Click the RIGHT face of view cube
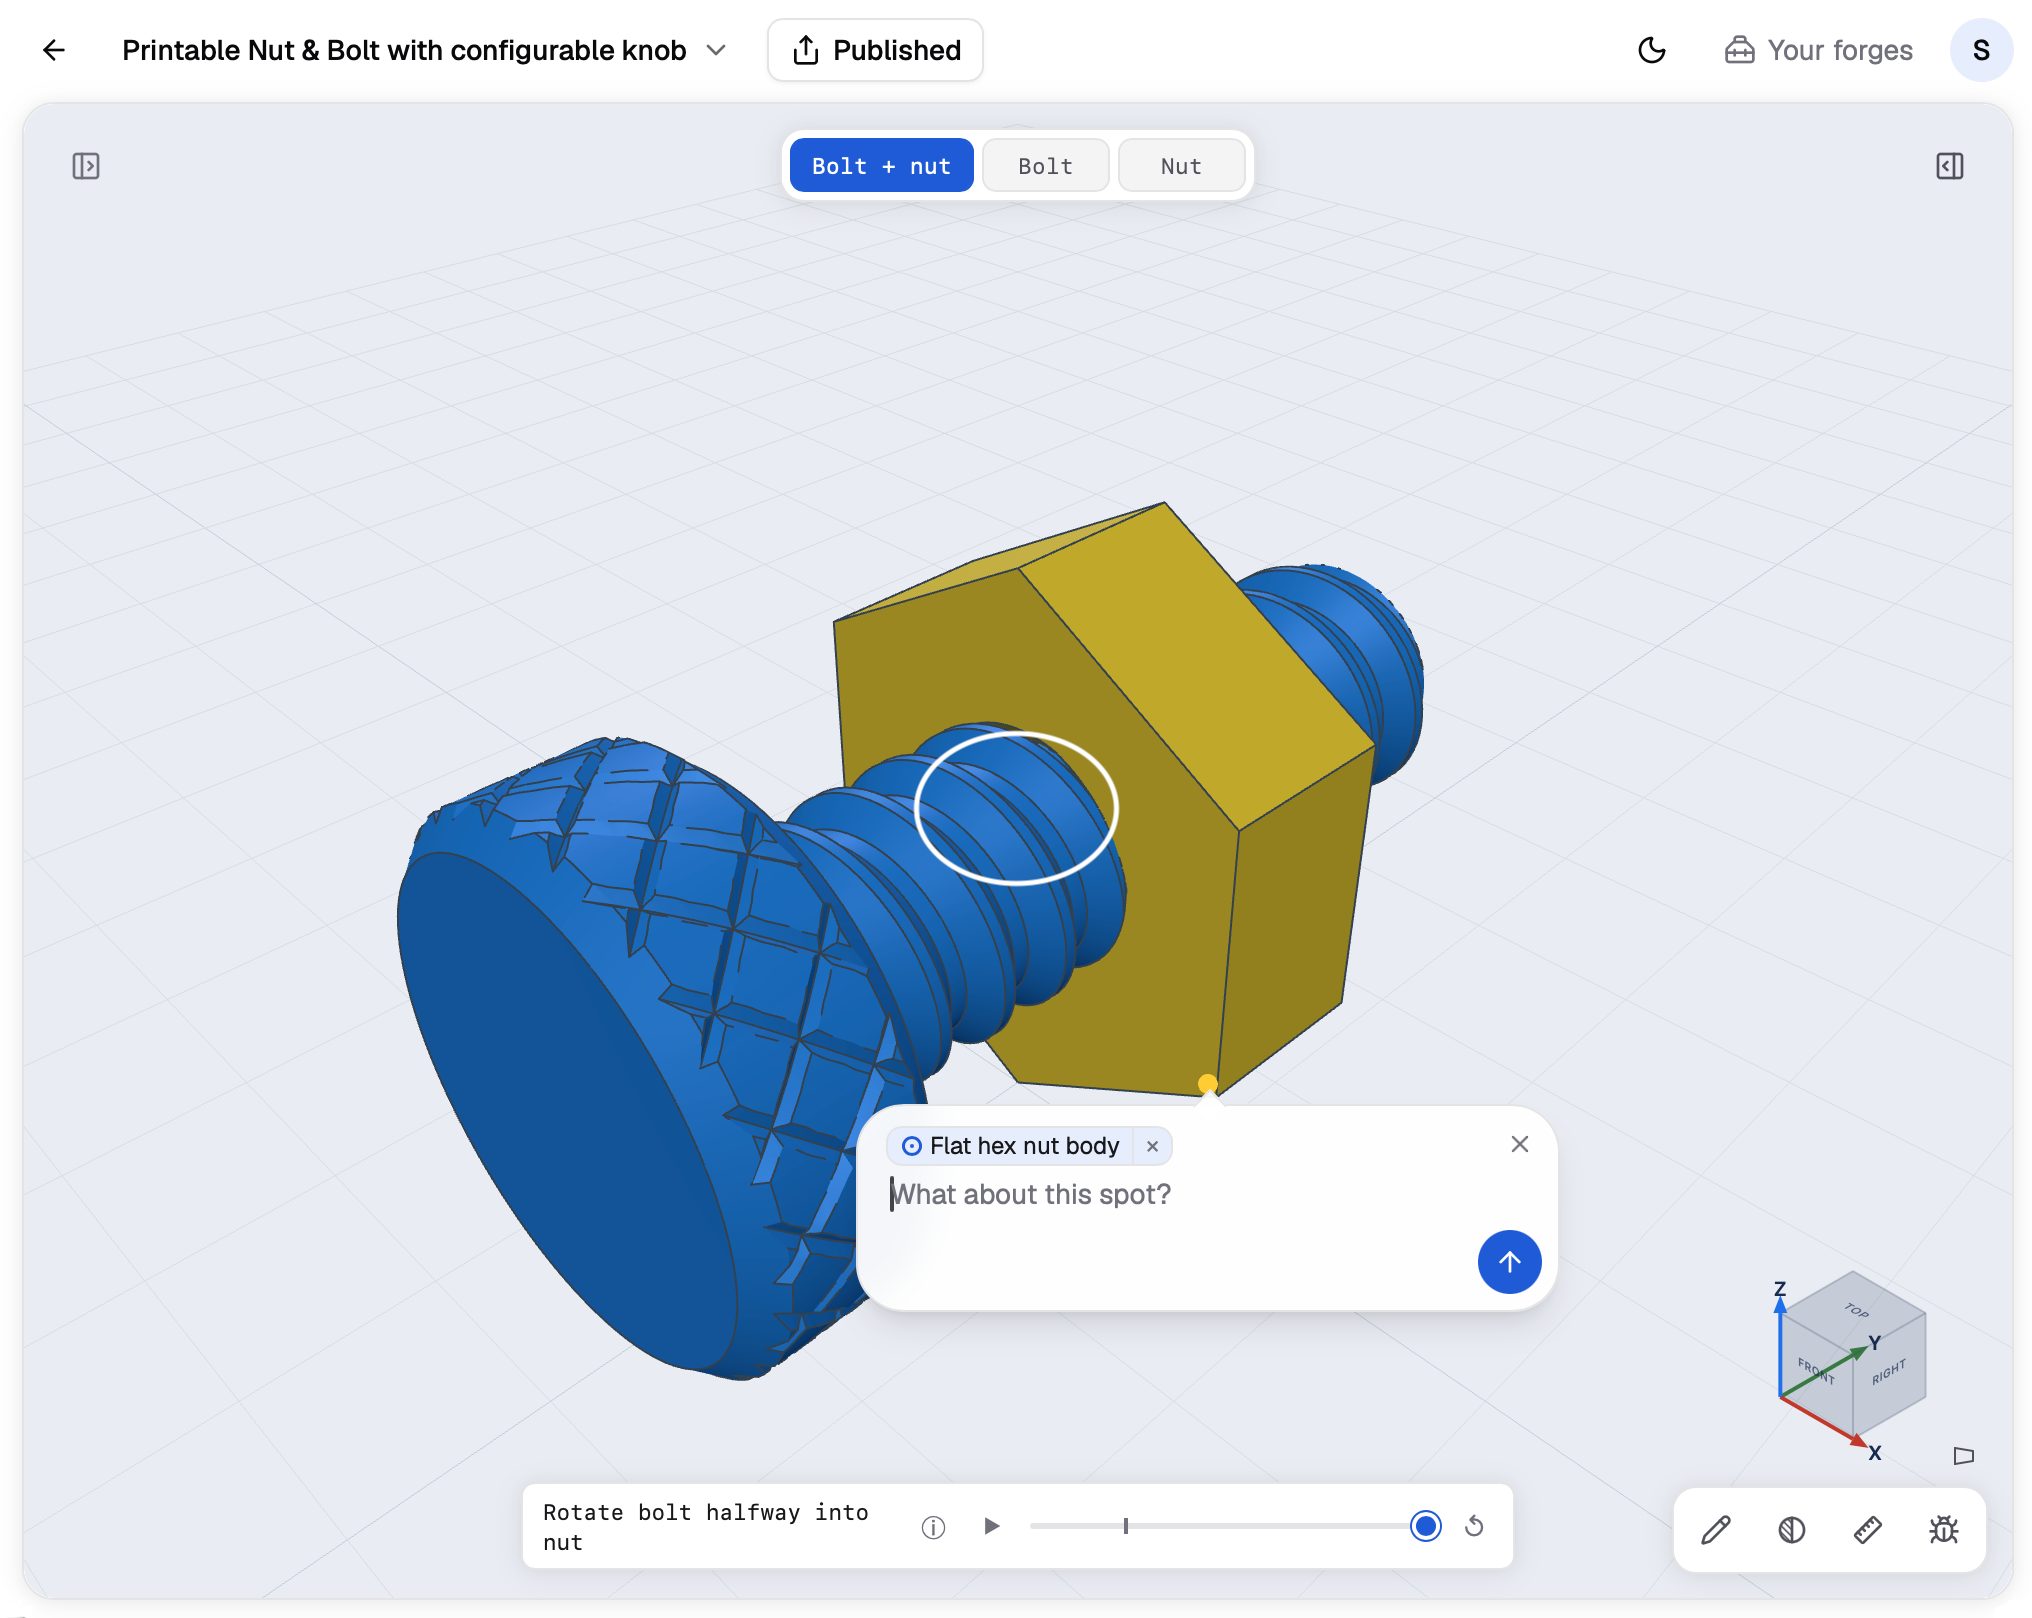Viewport: 2032px width, 1618px height. pos(1889,1372)
